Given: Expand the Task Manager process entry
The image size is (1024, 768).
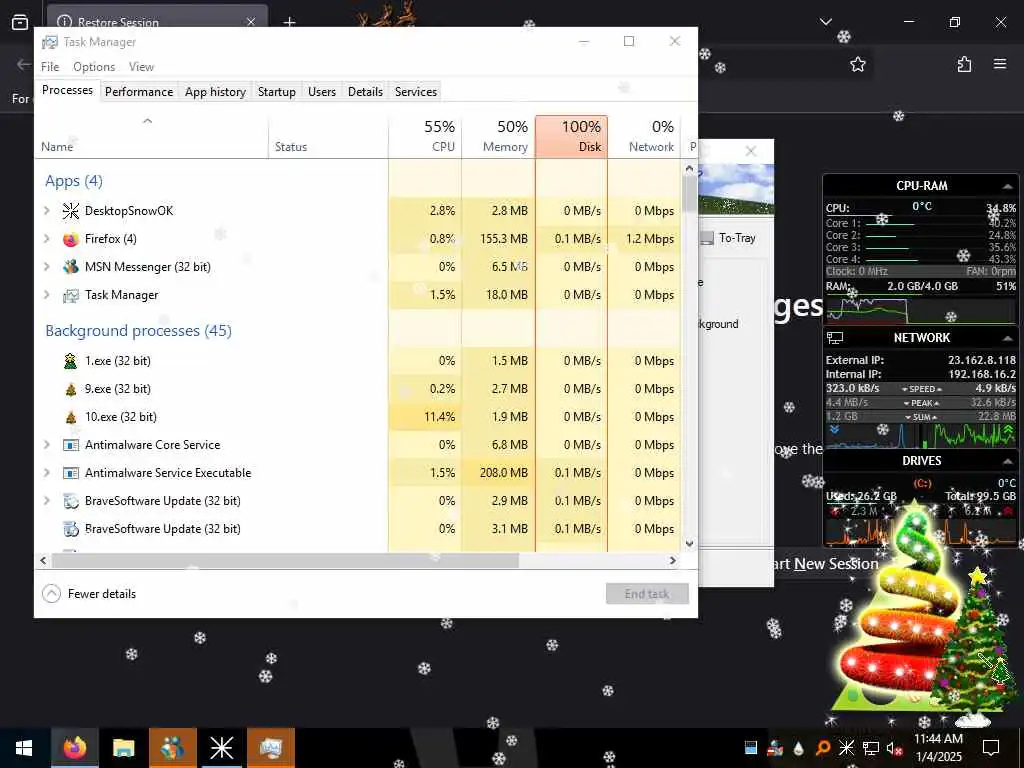Looking at the screenshot, I should (46, 295).
